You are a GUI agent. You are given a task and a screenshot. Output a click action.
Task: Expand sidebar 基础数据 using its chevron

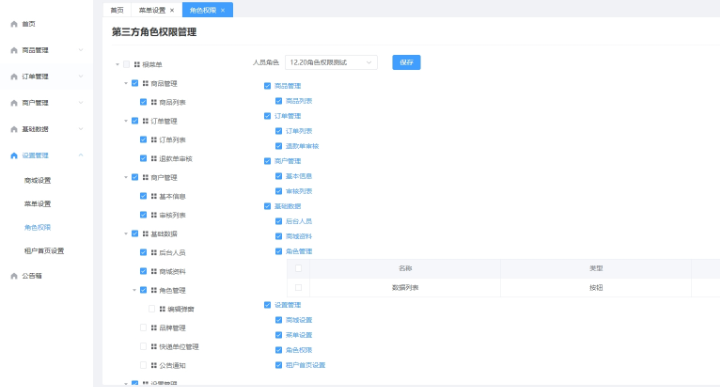pyautogui.click(x=81, y=129)
